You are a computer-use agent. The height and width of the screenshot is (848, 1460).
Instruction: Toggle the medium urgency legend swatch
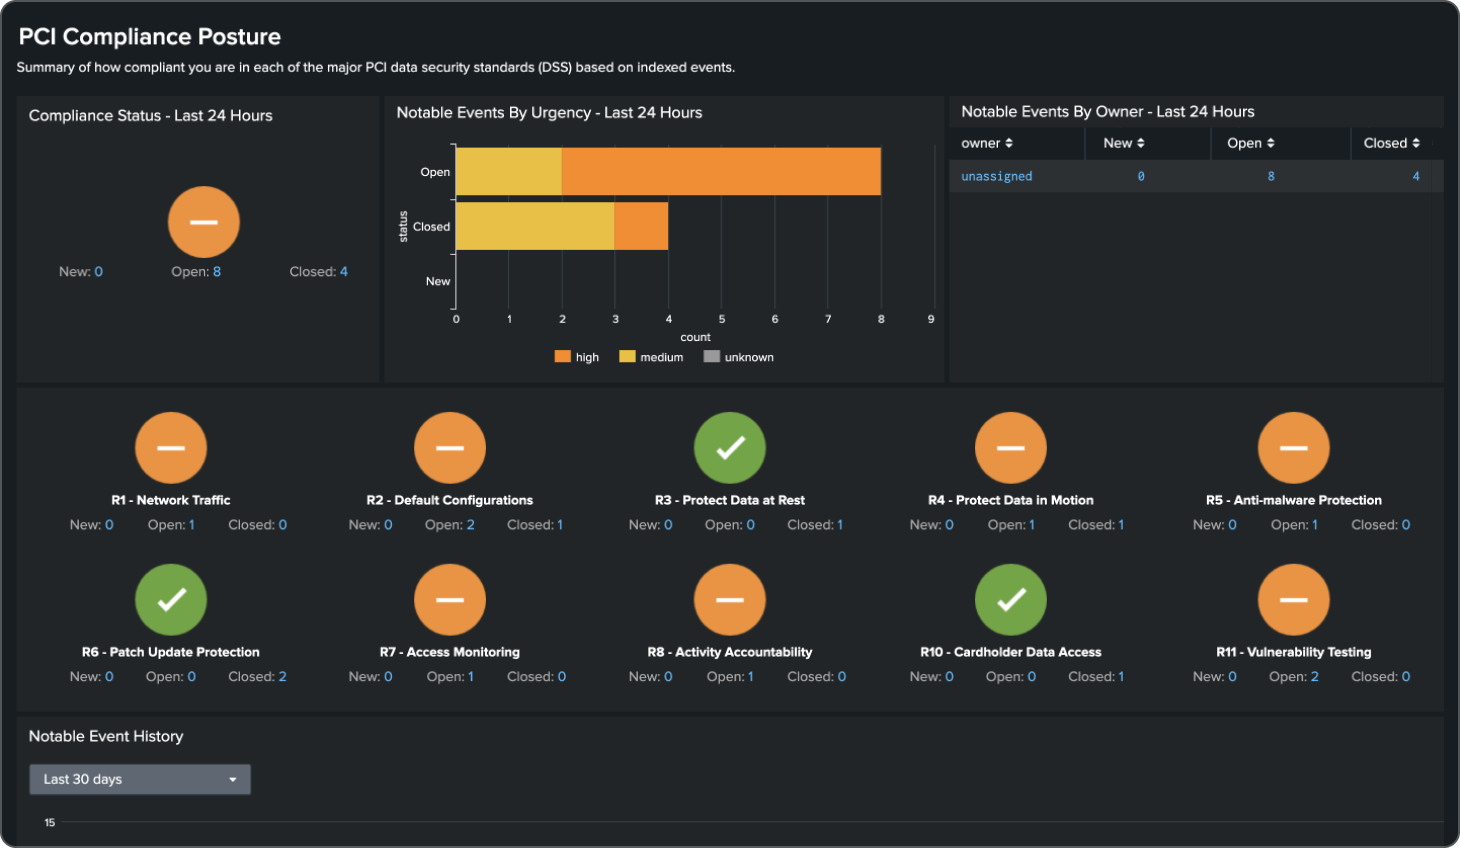[627, 356]
